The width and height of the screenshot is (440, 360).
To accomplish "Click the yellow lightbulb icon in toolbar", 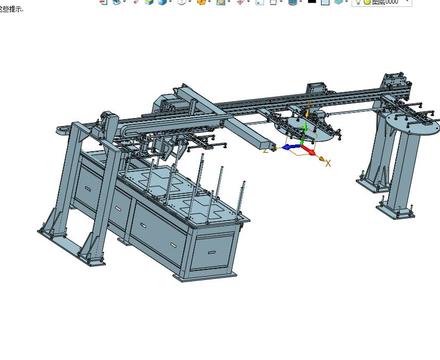I will pyautogui.click(x=358, y=2).
